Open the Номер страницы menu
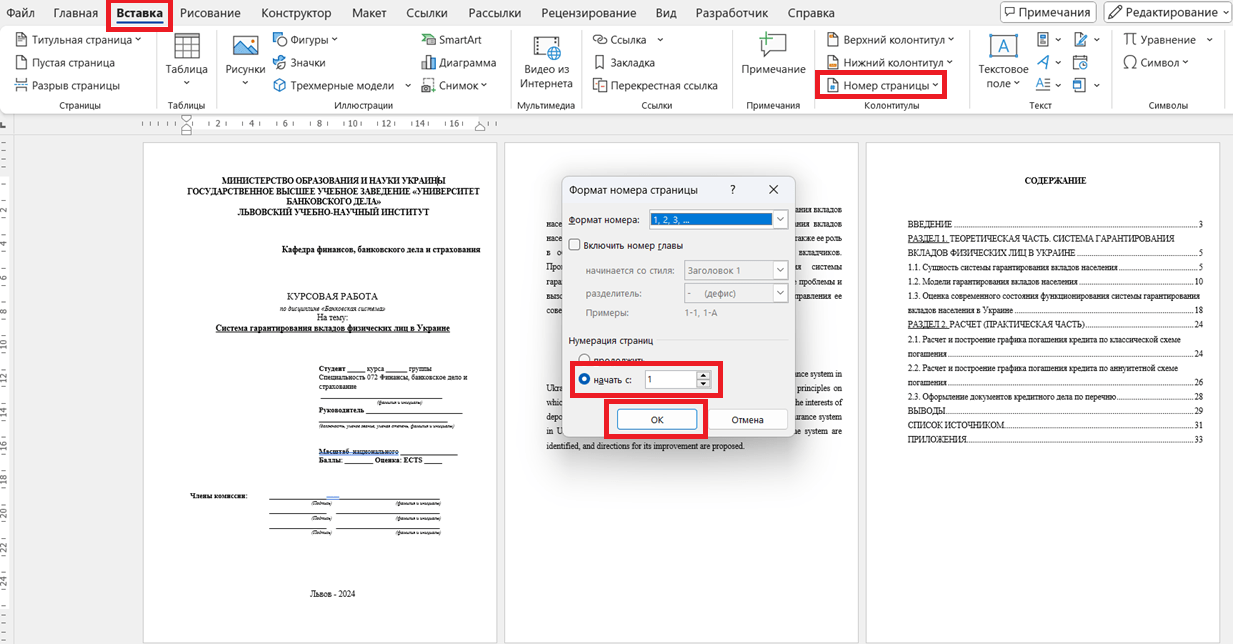The height and width of the screenshot is (644, 1233). click(881, 85)
